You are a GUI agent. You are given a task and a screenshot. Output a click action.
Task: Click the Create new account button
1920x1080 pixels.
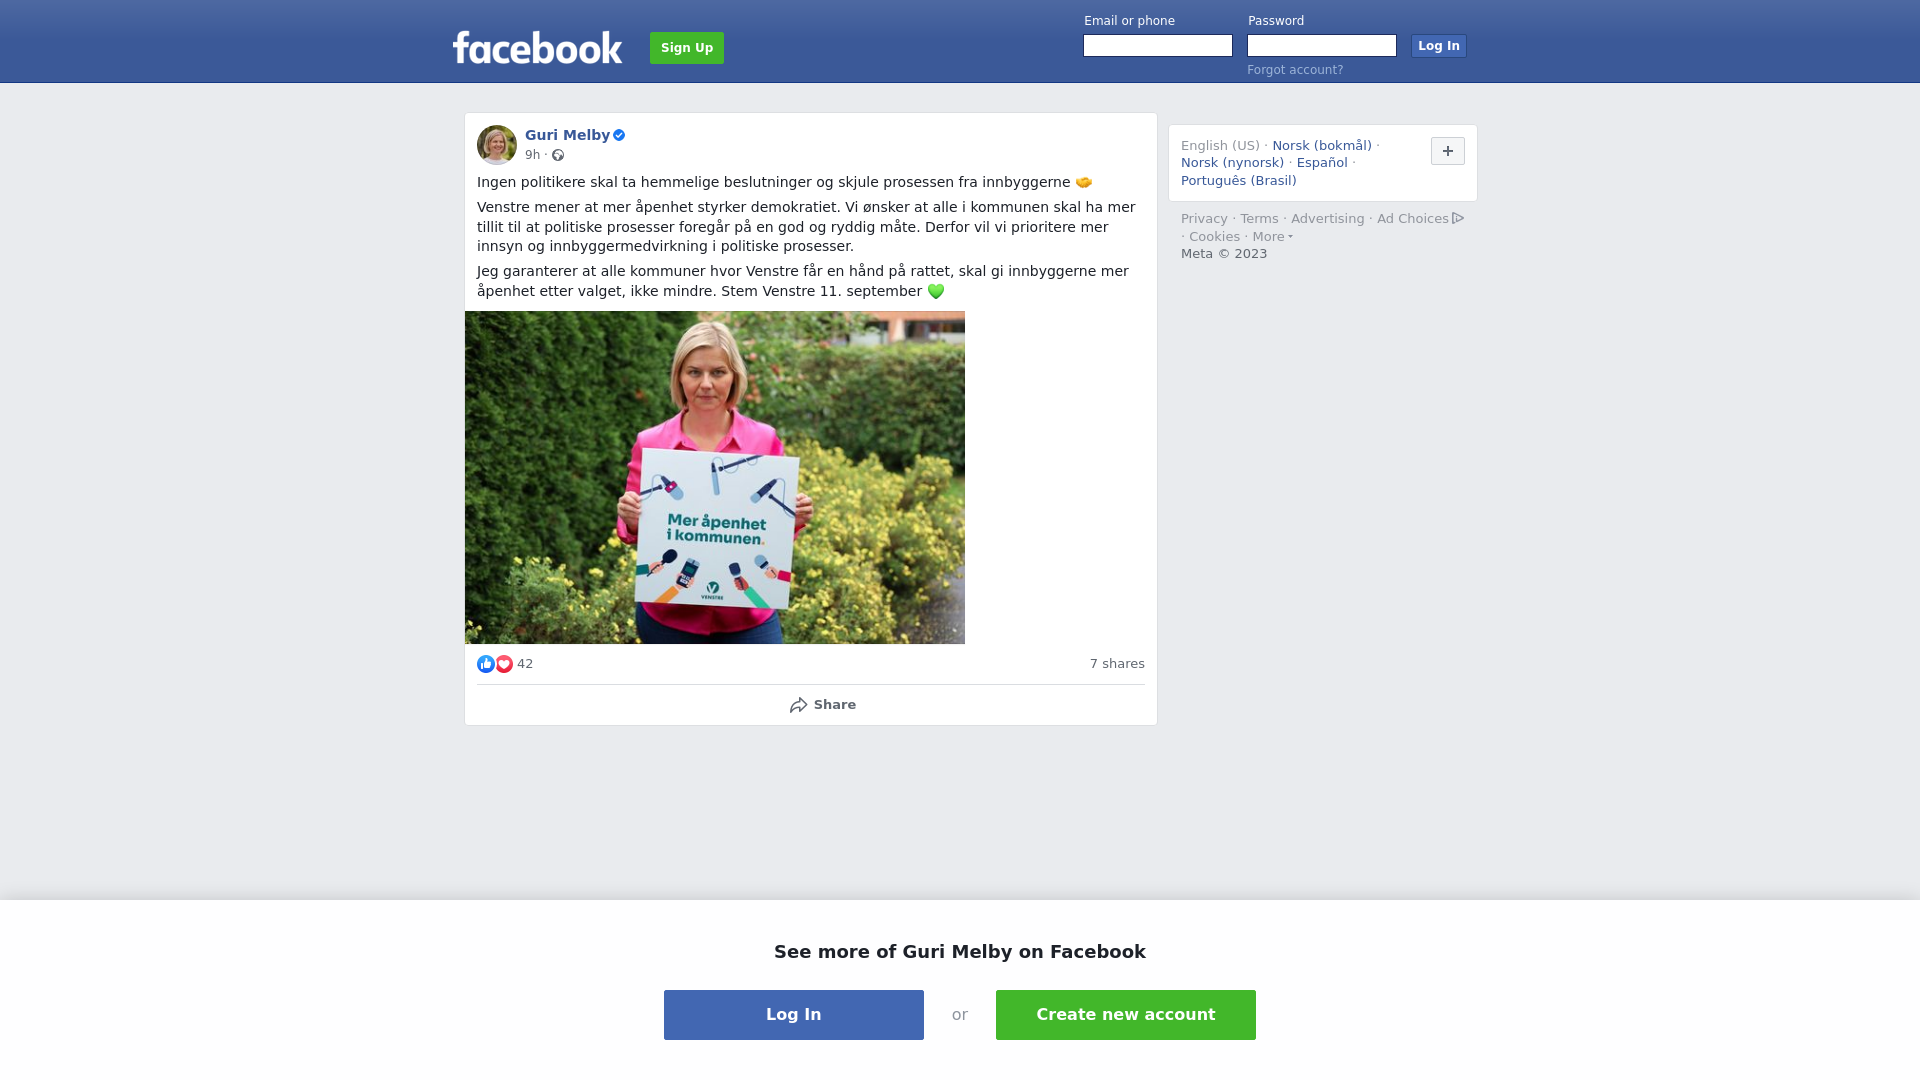click(x=1126, y=1015)
